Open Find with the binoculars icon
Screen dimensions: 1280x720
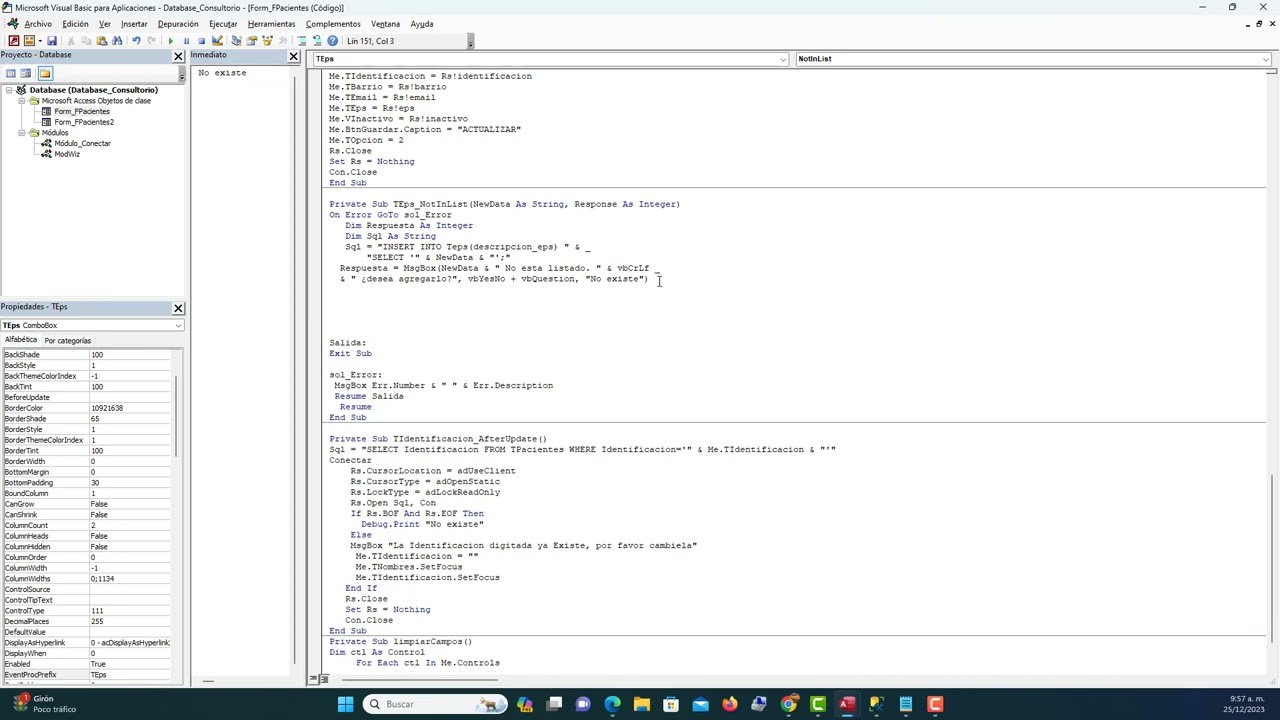click(117, 41)
